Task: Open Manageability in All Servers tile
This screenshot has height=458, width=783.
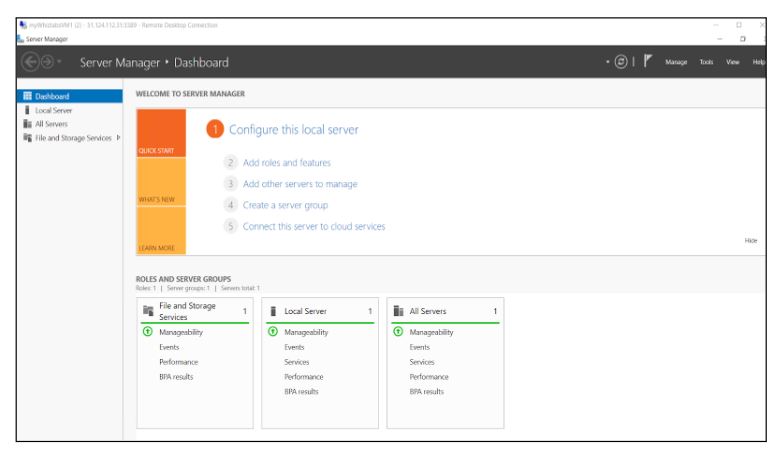Action: [431, 332]
